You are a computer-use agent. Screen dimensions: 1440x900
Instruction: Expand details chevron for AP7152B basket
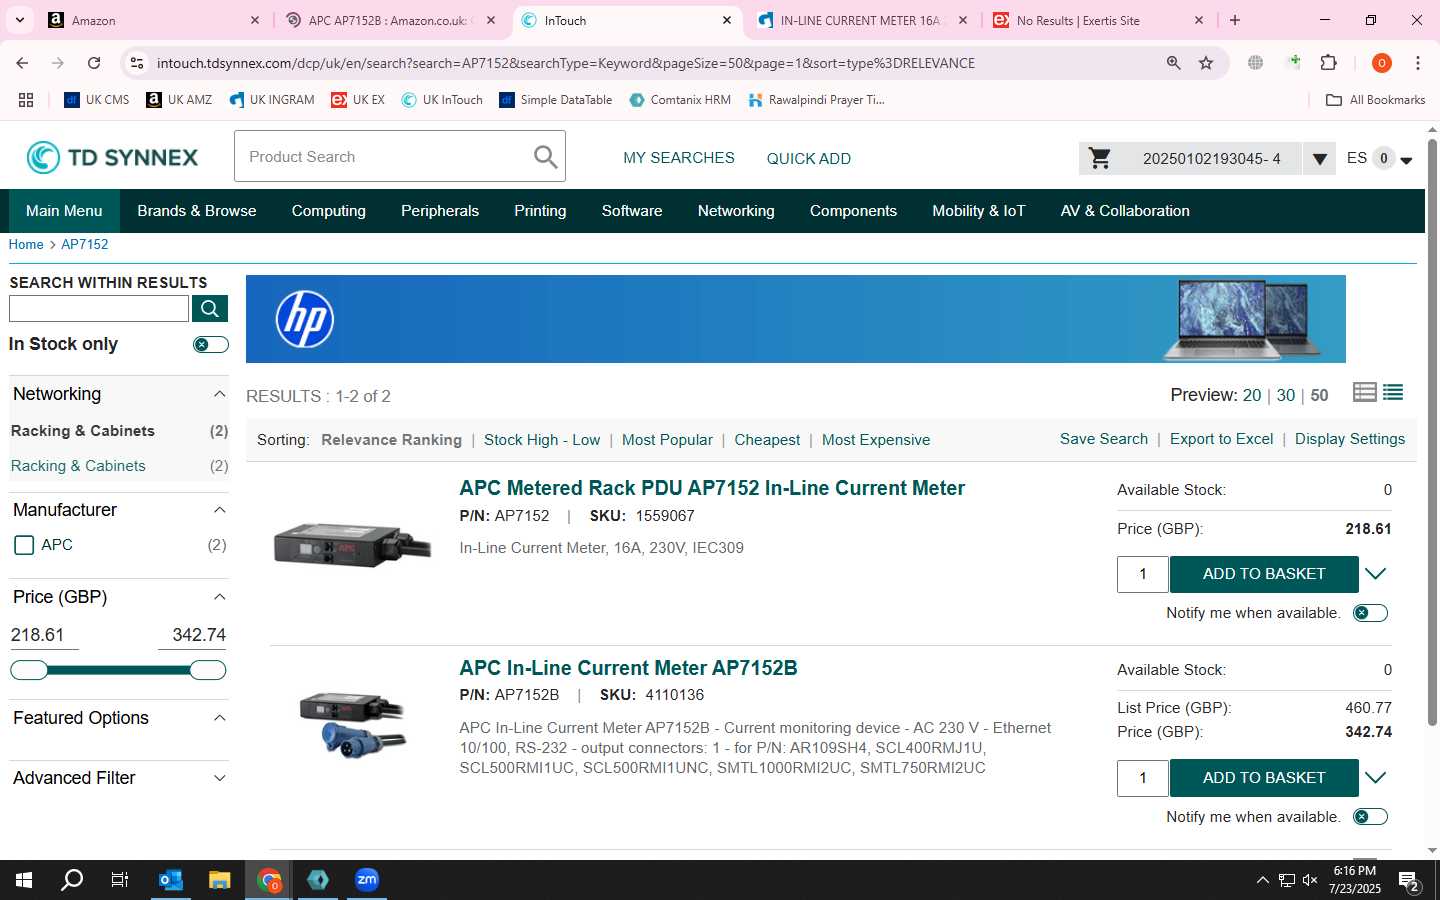point(1376,778)
